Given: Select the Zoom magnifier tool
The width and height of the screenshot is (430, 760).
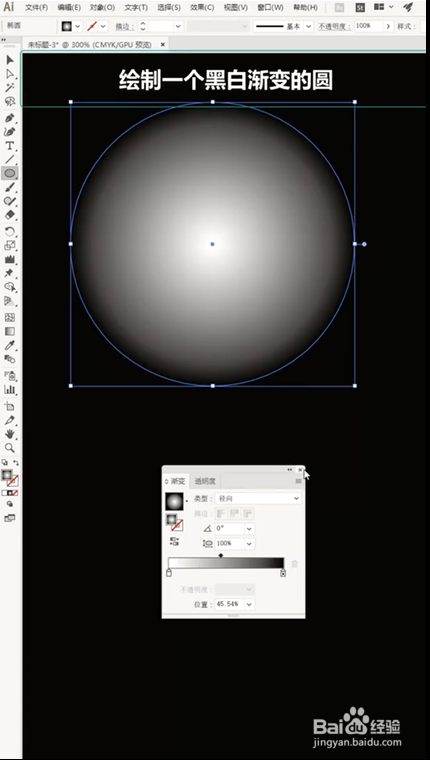Looking at the screenshot, I should [10, 447].
